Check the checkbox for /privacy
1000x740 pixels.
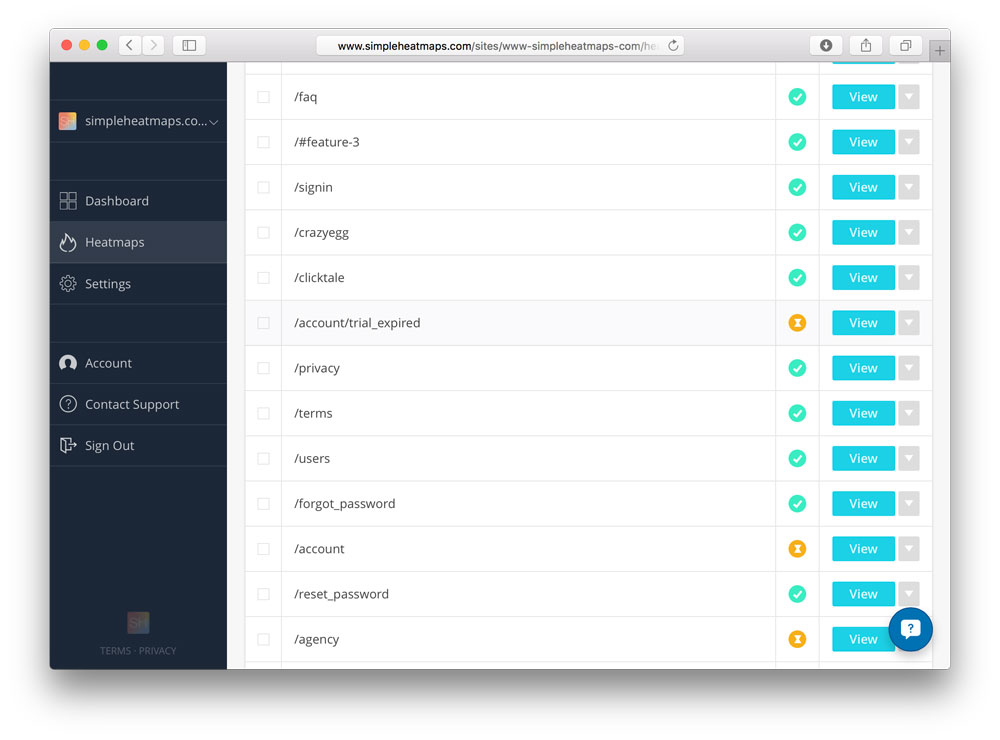click(263, 368)
